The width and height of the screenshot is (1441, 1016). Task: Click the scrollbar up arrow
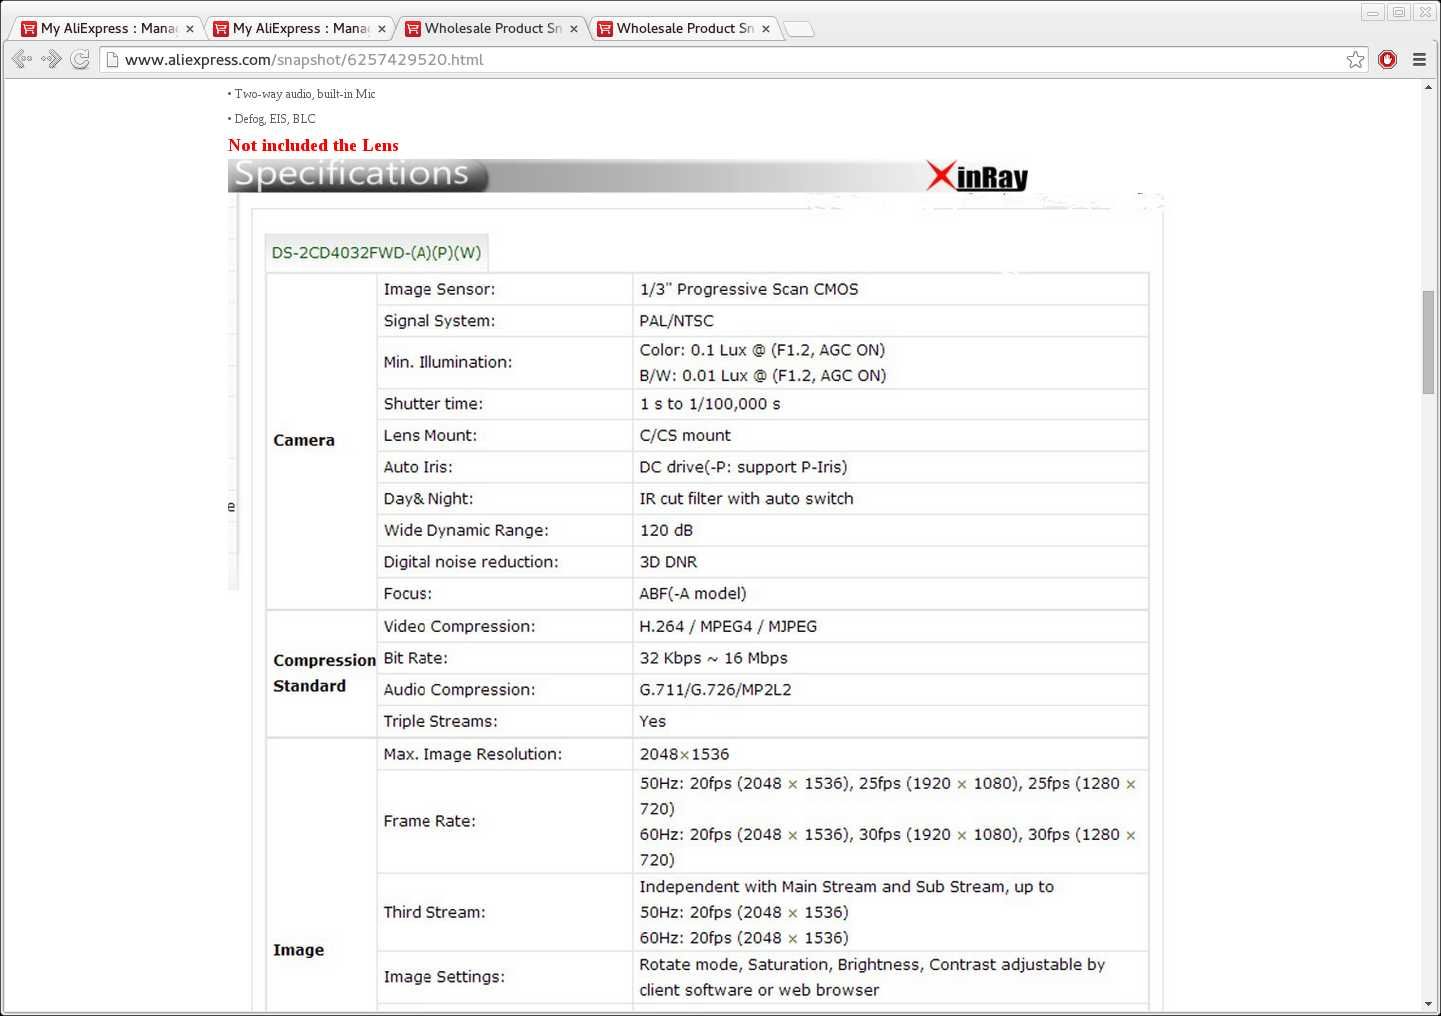coord(1428,88)
